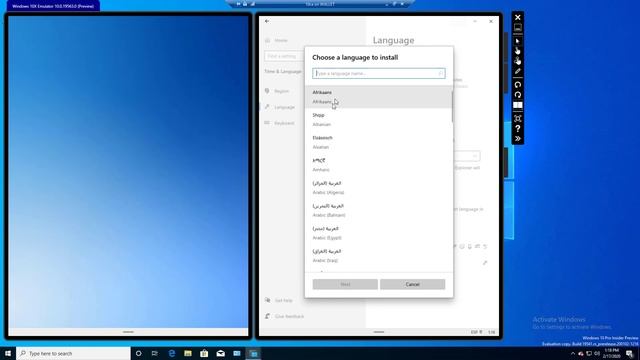640x360 pixels.
Task: Expand tools with double chevron icon
Action: 518,139
